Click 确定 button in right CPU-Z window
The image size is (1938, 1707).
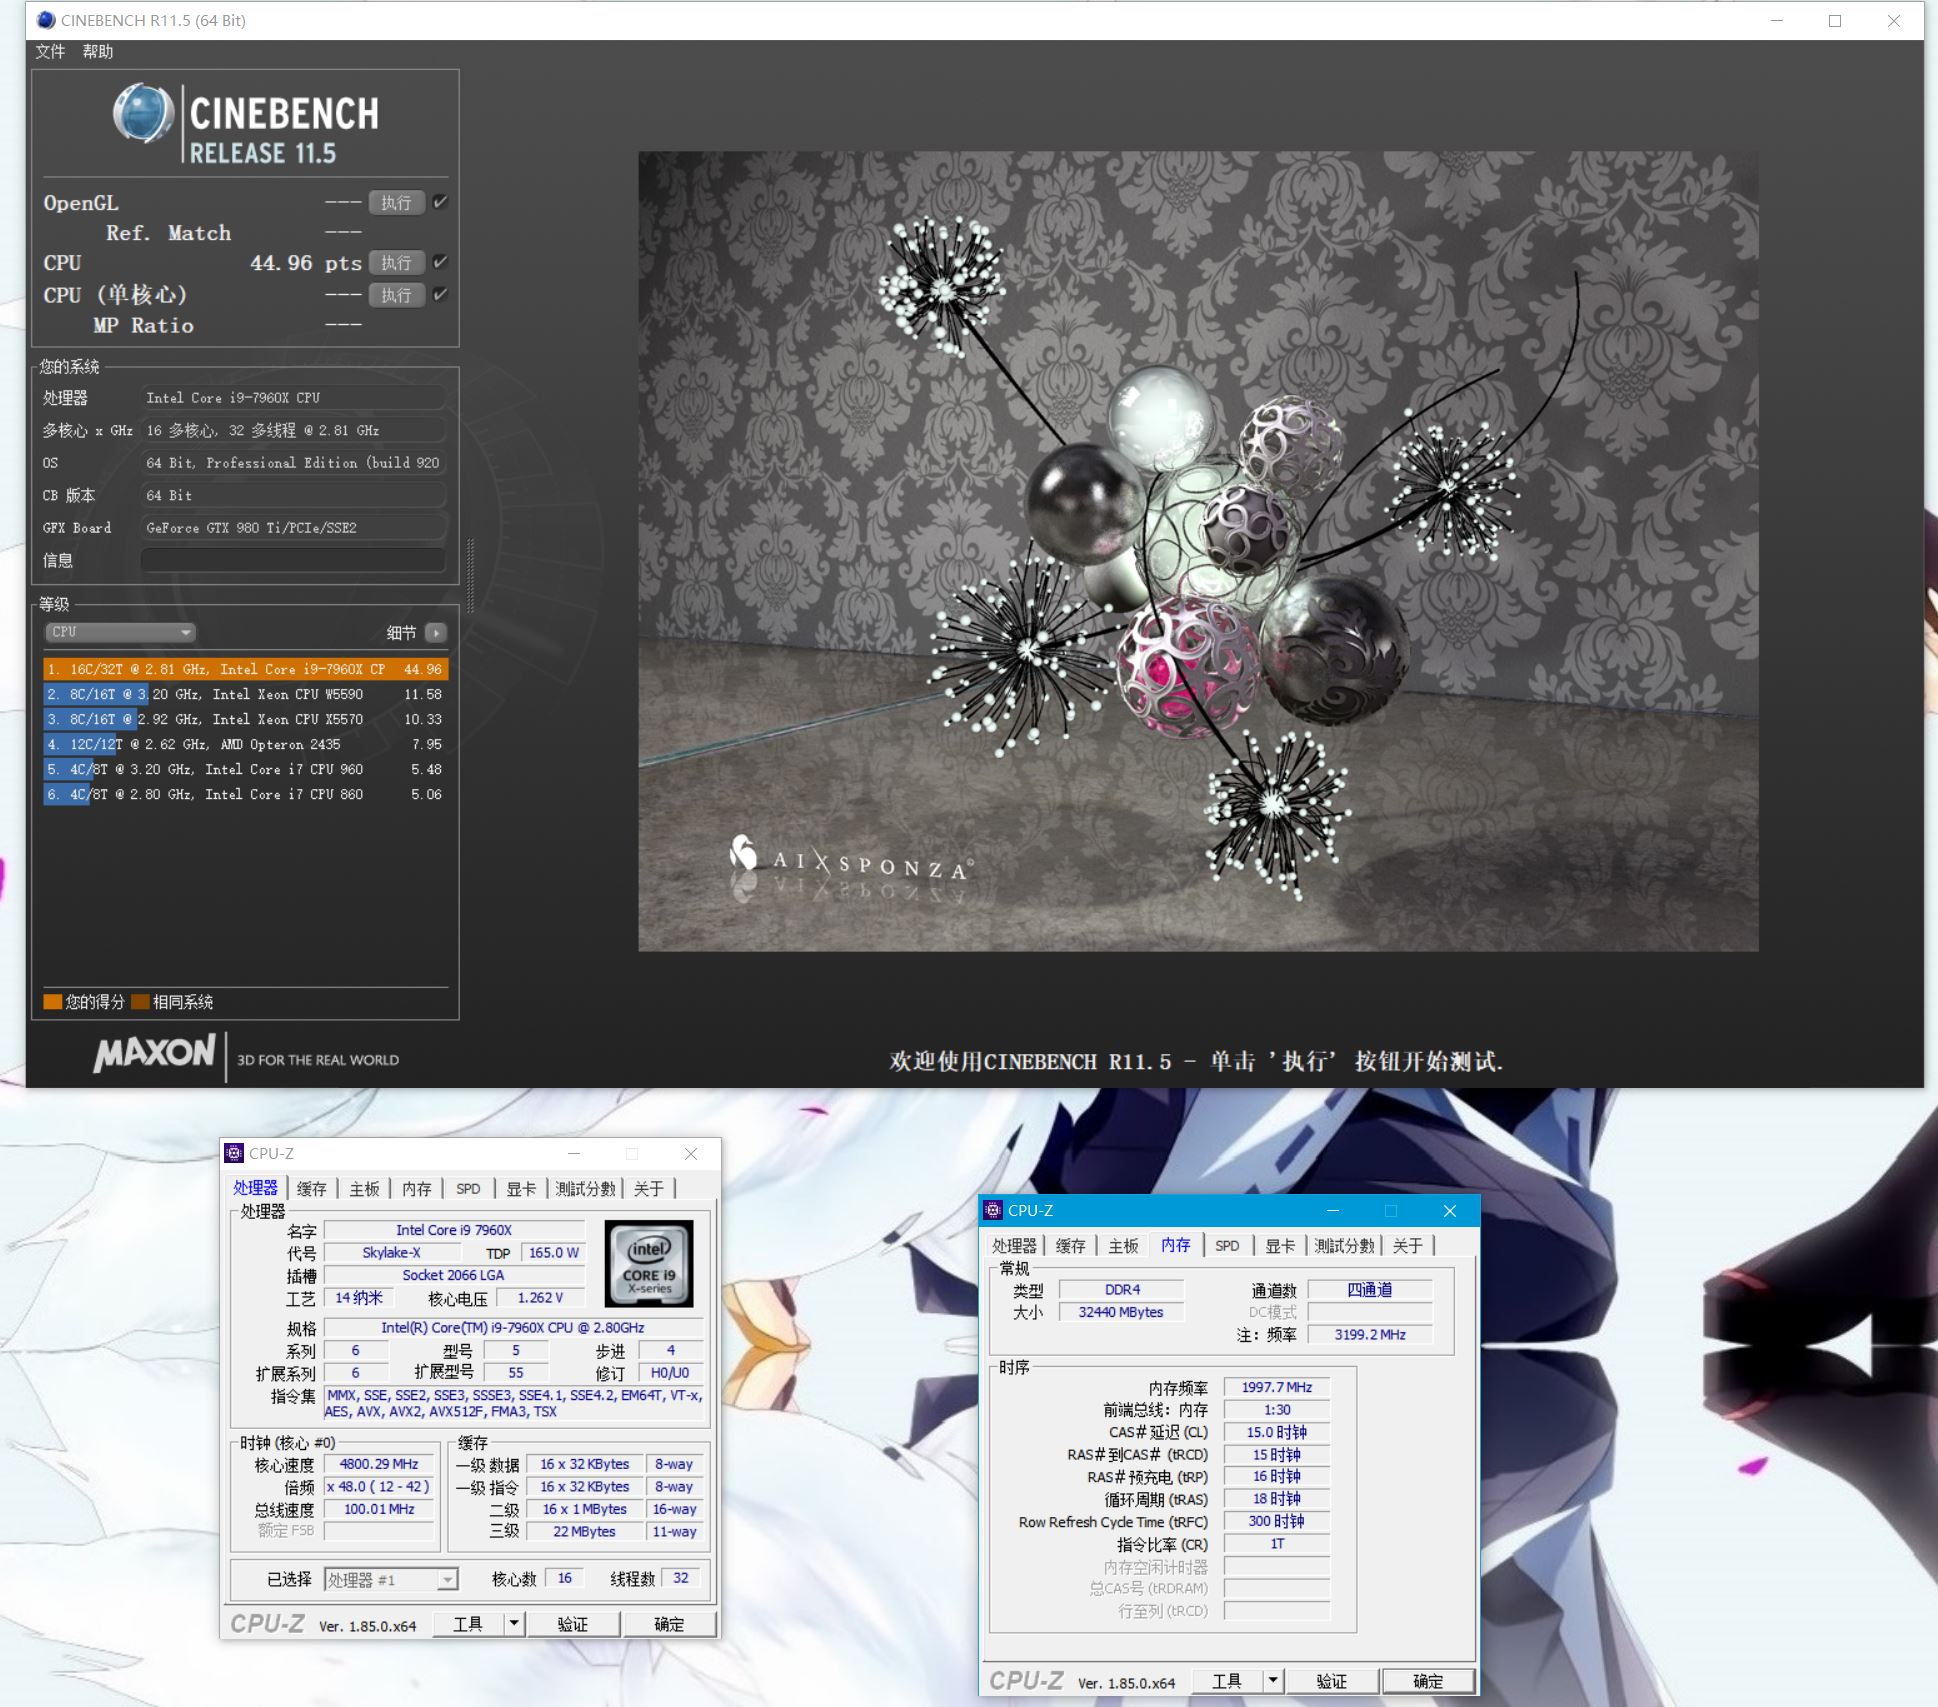tap(1428, 1681)
